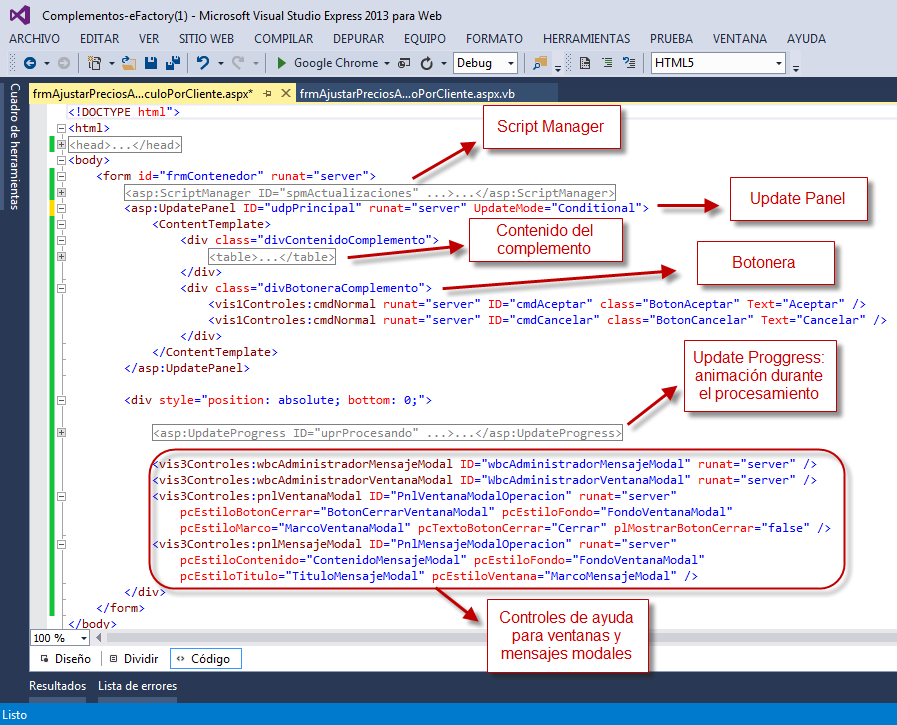Open the HERRAMIENTAS menu

(586, 39)
